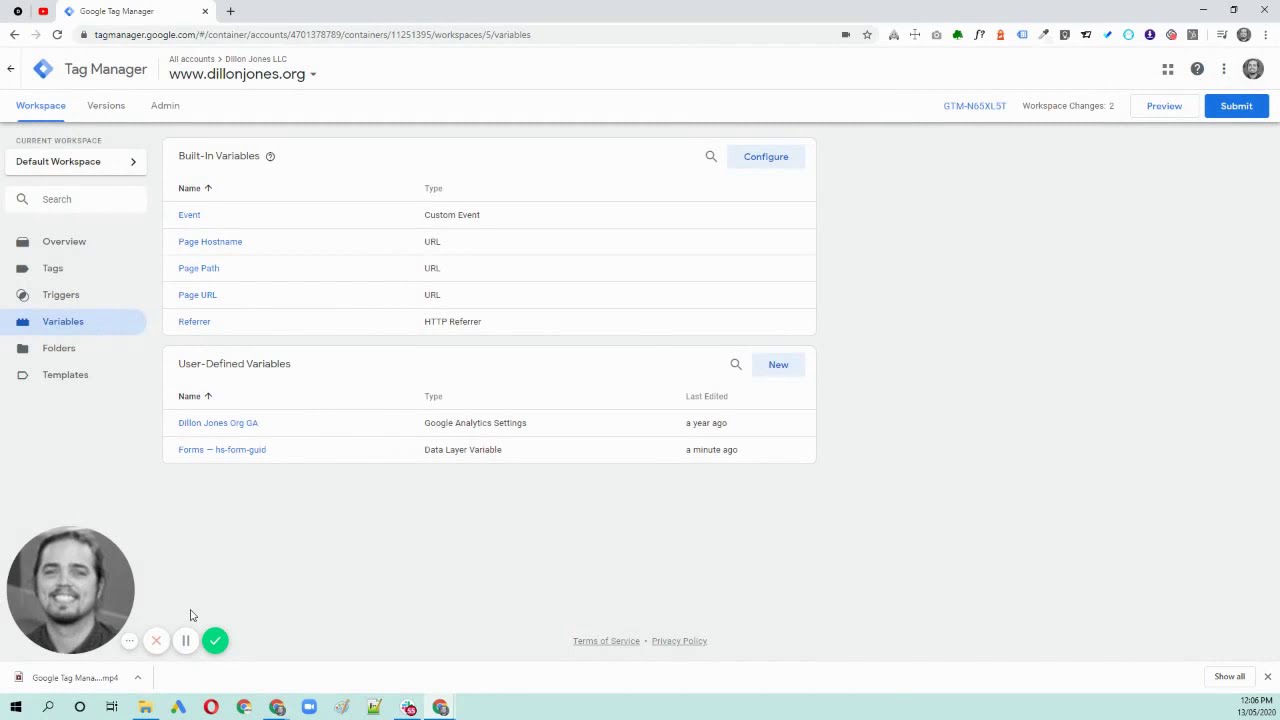
Task: Expand the downloaded mp4 file options
Action: (x=138, y=677)
